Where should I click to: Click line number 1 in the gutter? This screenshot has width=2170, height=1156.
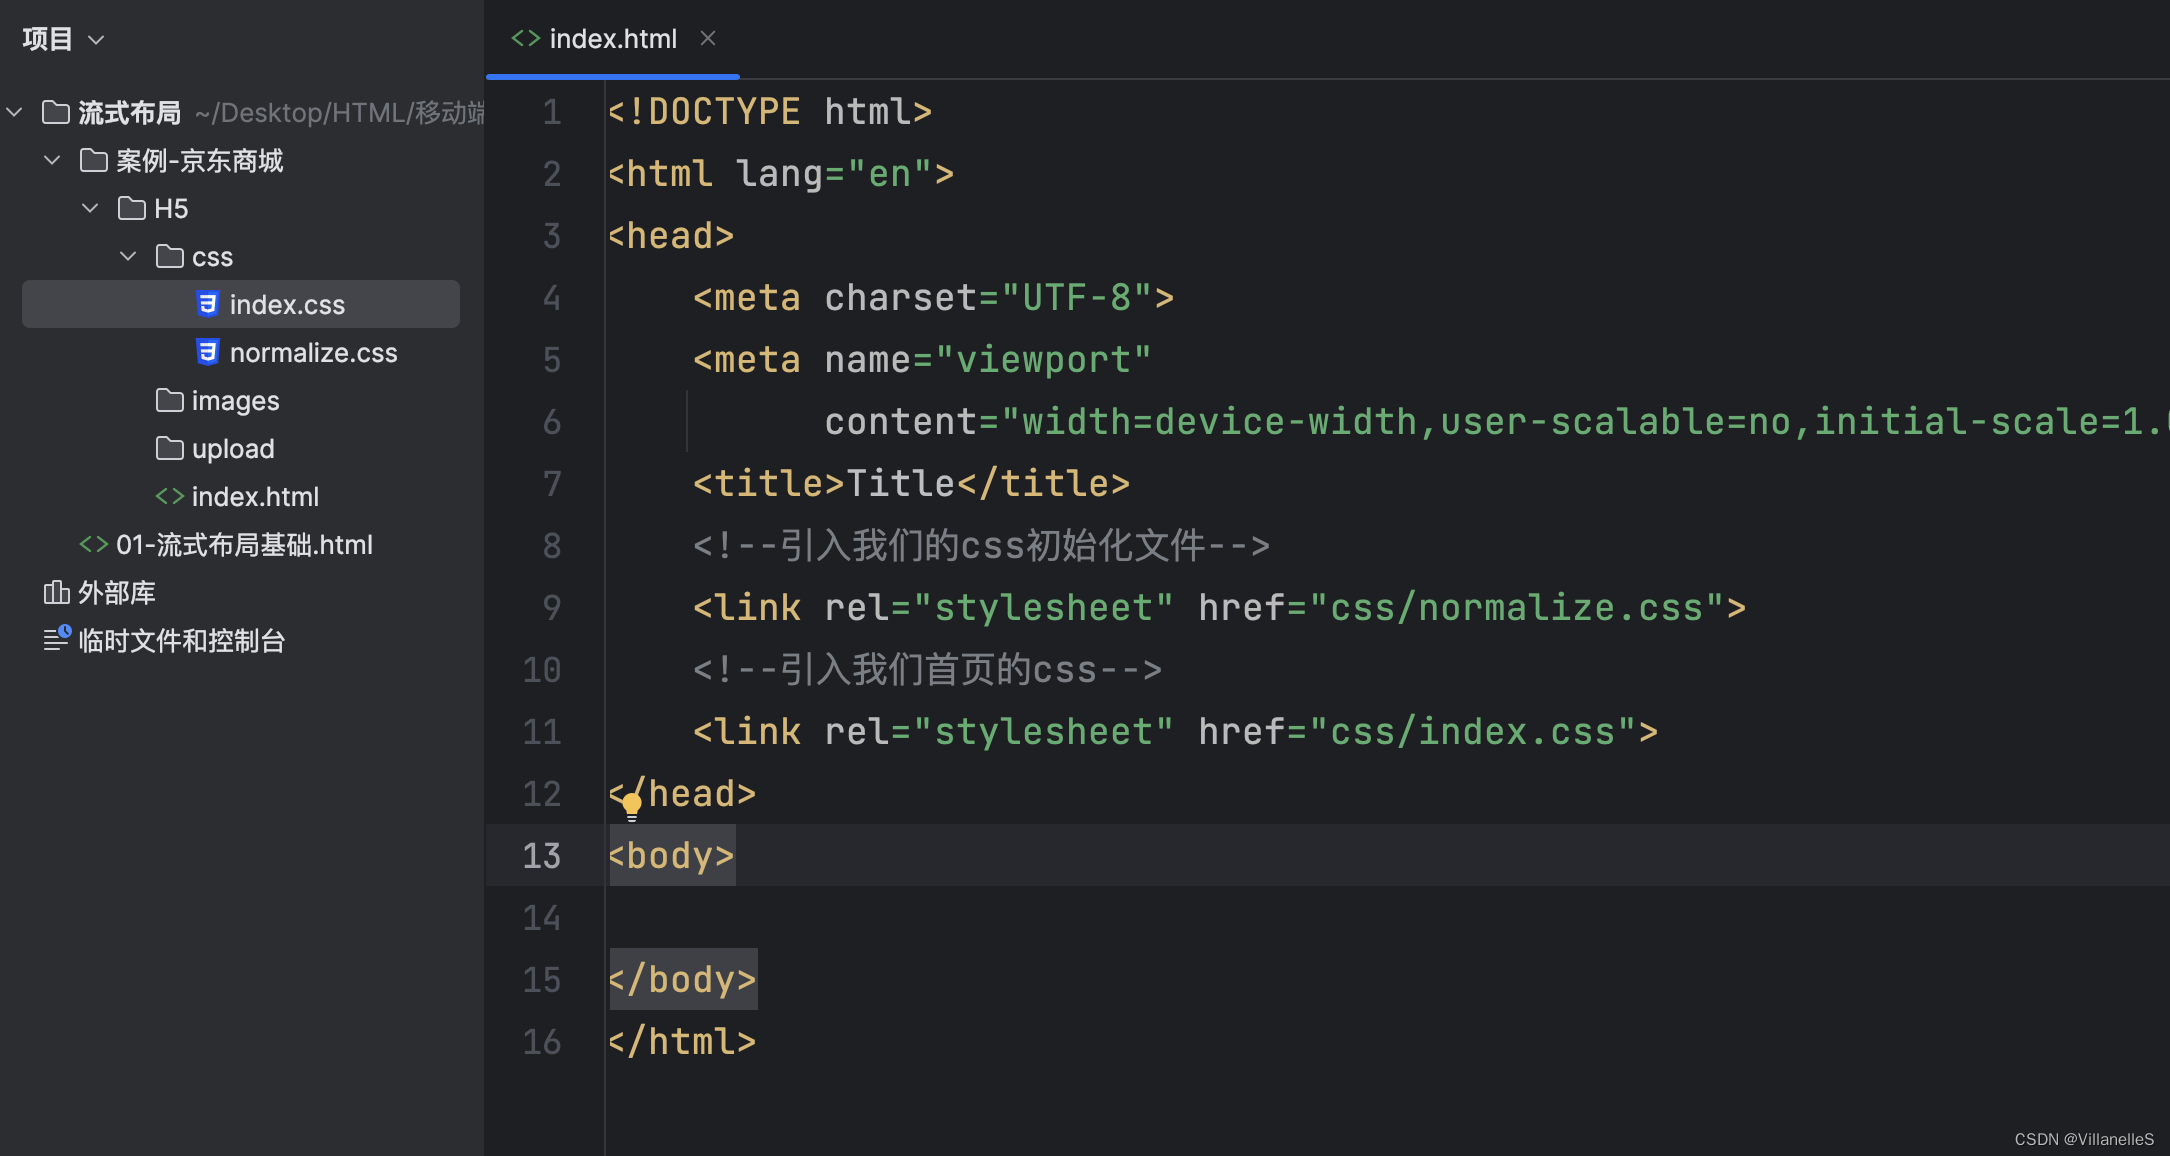(552, 111)
